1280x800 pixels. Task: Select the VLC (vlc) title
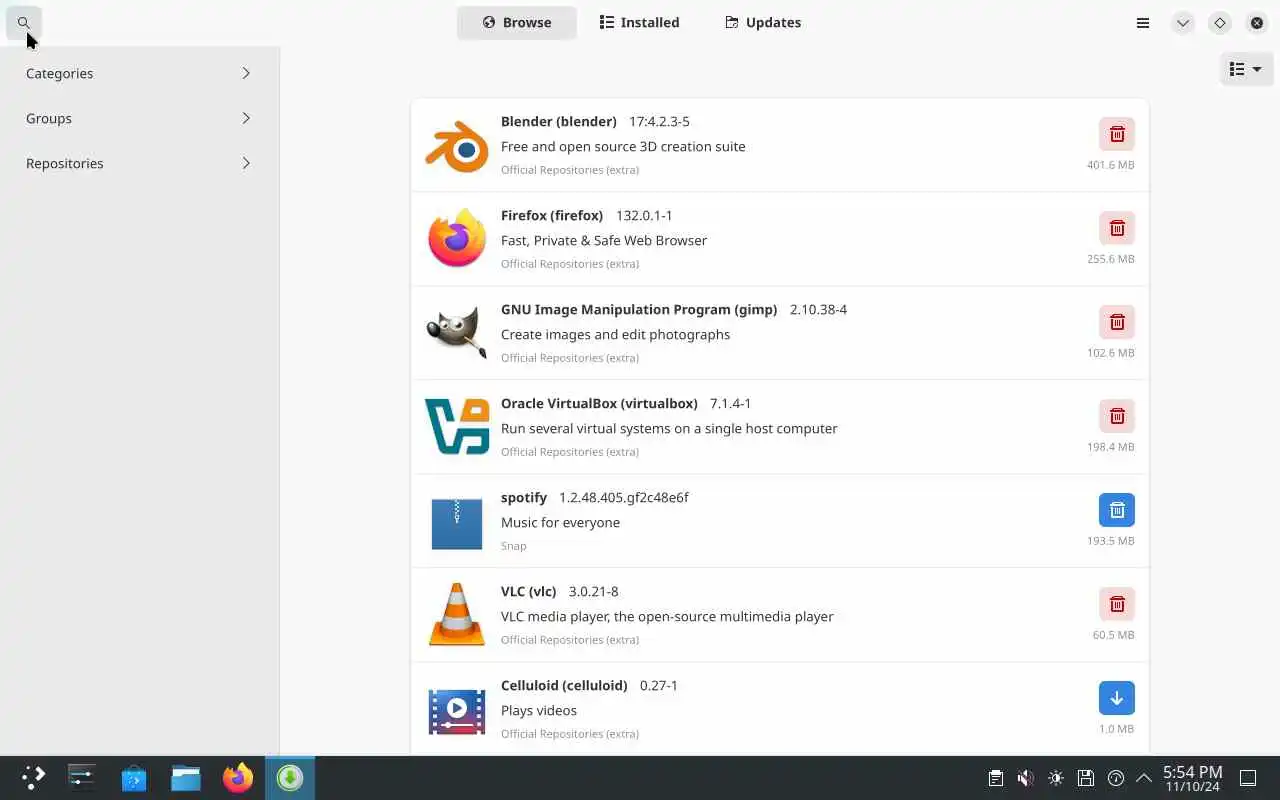click(x=528, y=591)
